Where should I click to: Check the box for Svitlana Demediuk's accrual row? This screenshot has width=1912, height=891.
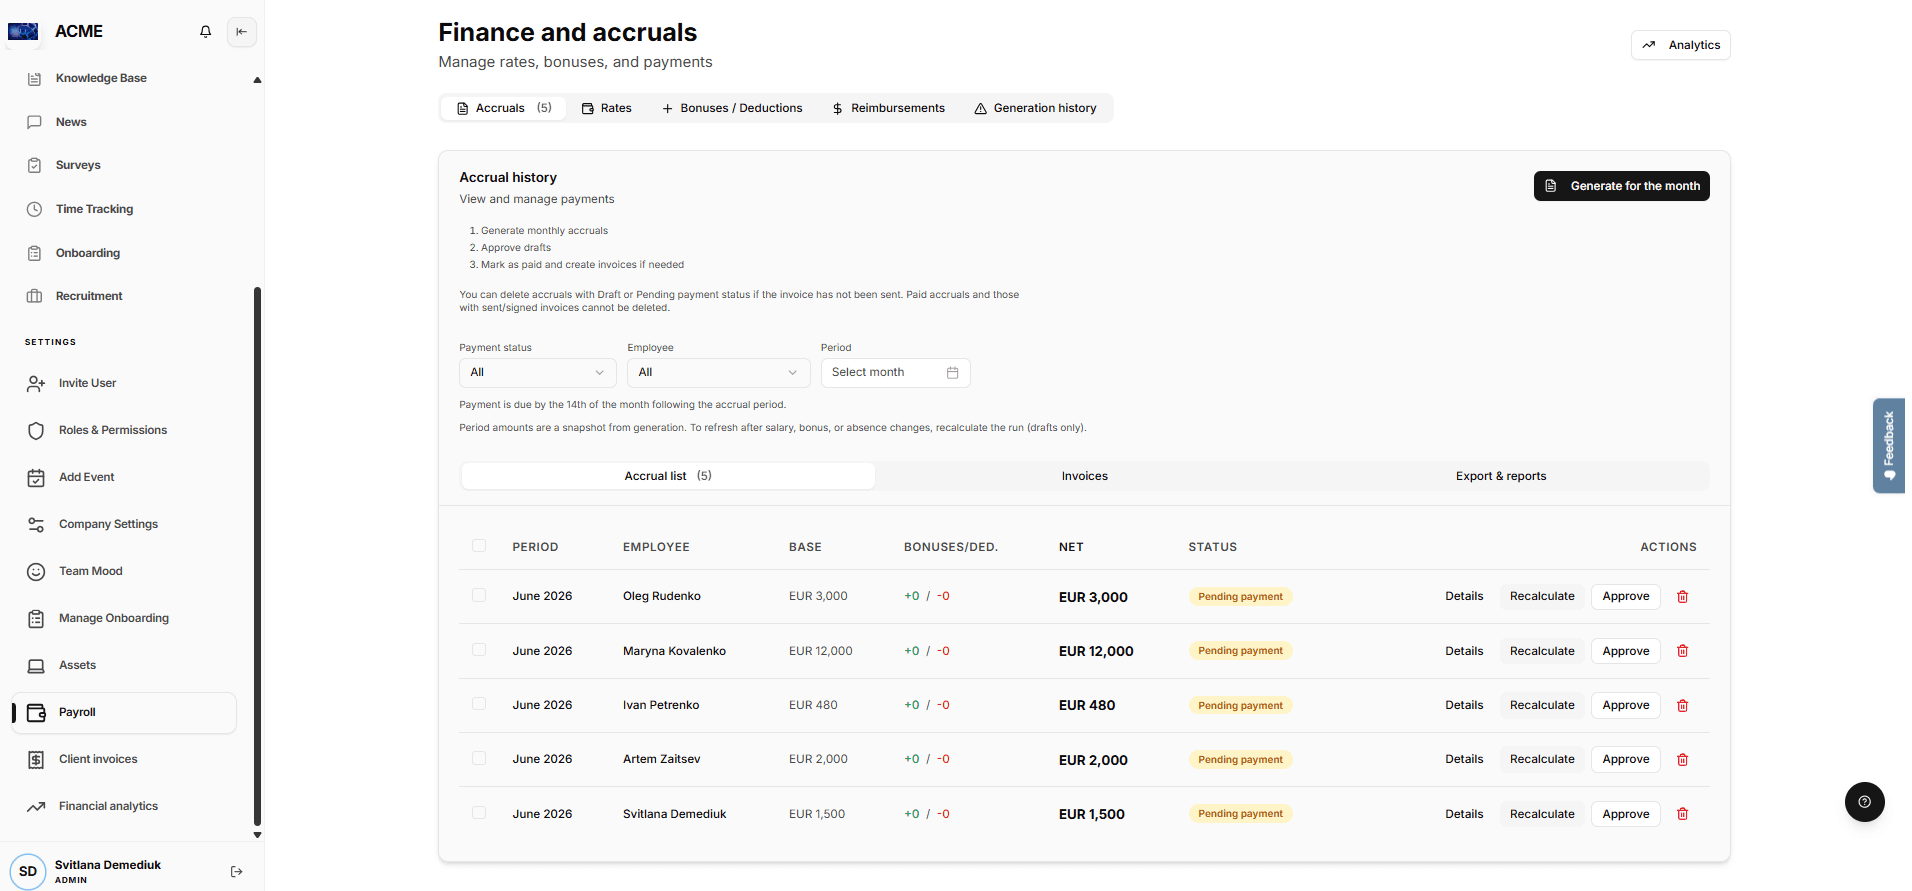pos(479,813)
